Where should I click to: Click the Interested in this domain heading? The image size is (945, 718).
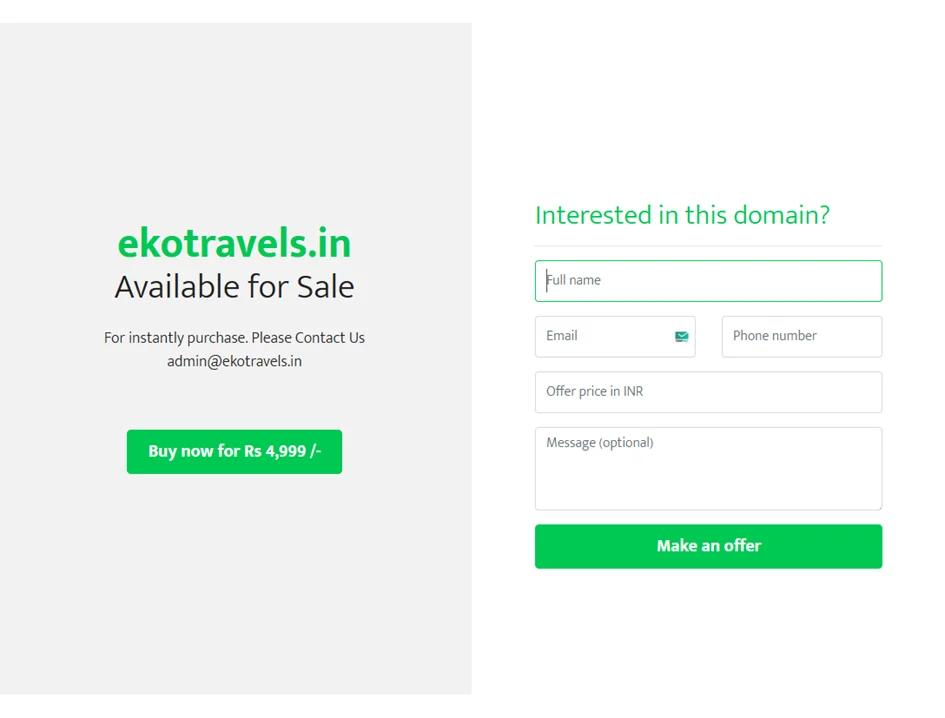click(682, 215)
